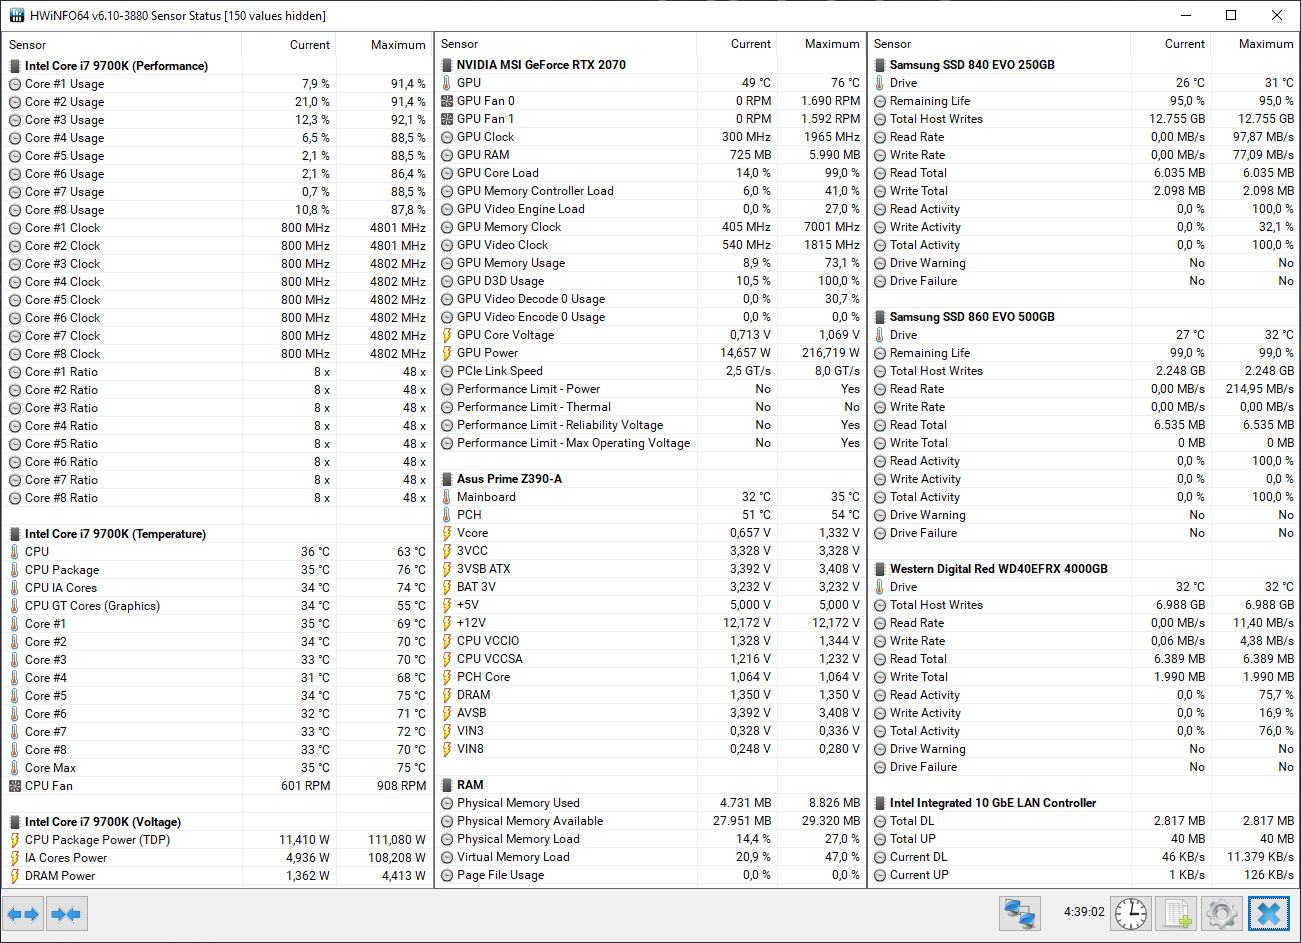This screenshot has width=1301, height=943.
Task: Click the NVIDIA MSI GeForce RTX 2070 chip icon
Action: (447, 65)
